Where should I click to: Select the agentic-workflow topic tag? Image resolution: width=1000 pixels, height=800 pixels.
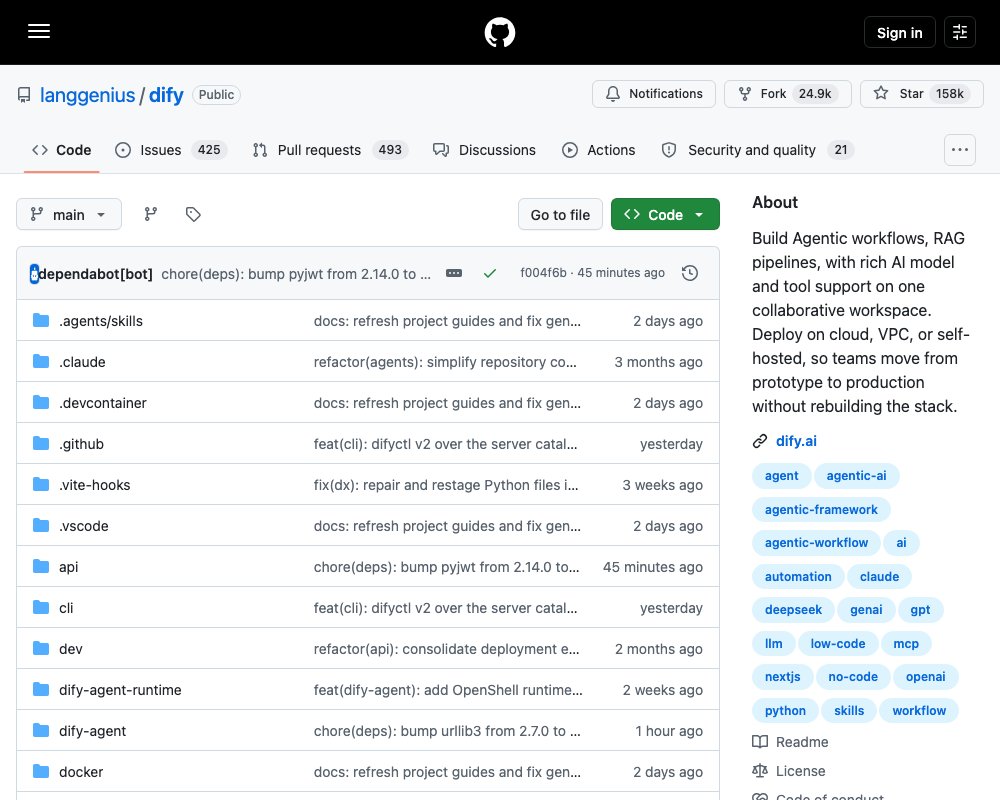(x=816, y=543)
